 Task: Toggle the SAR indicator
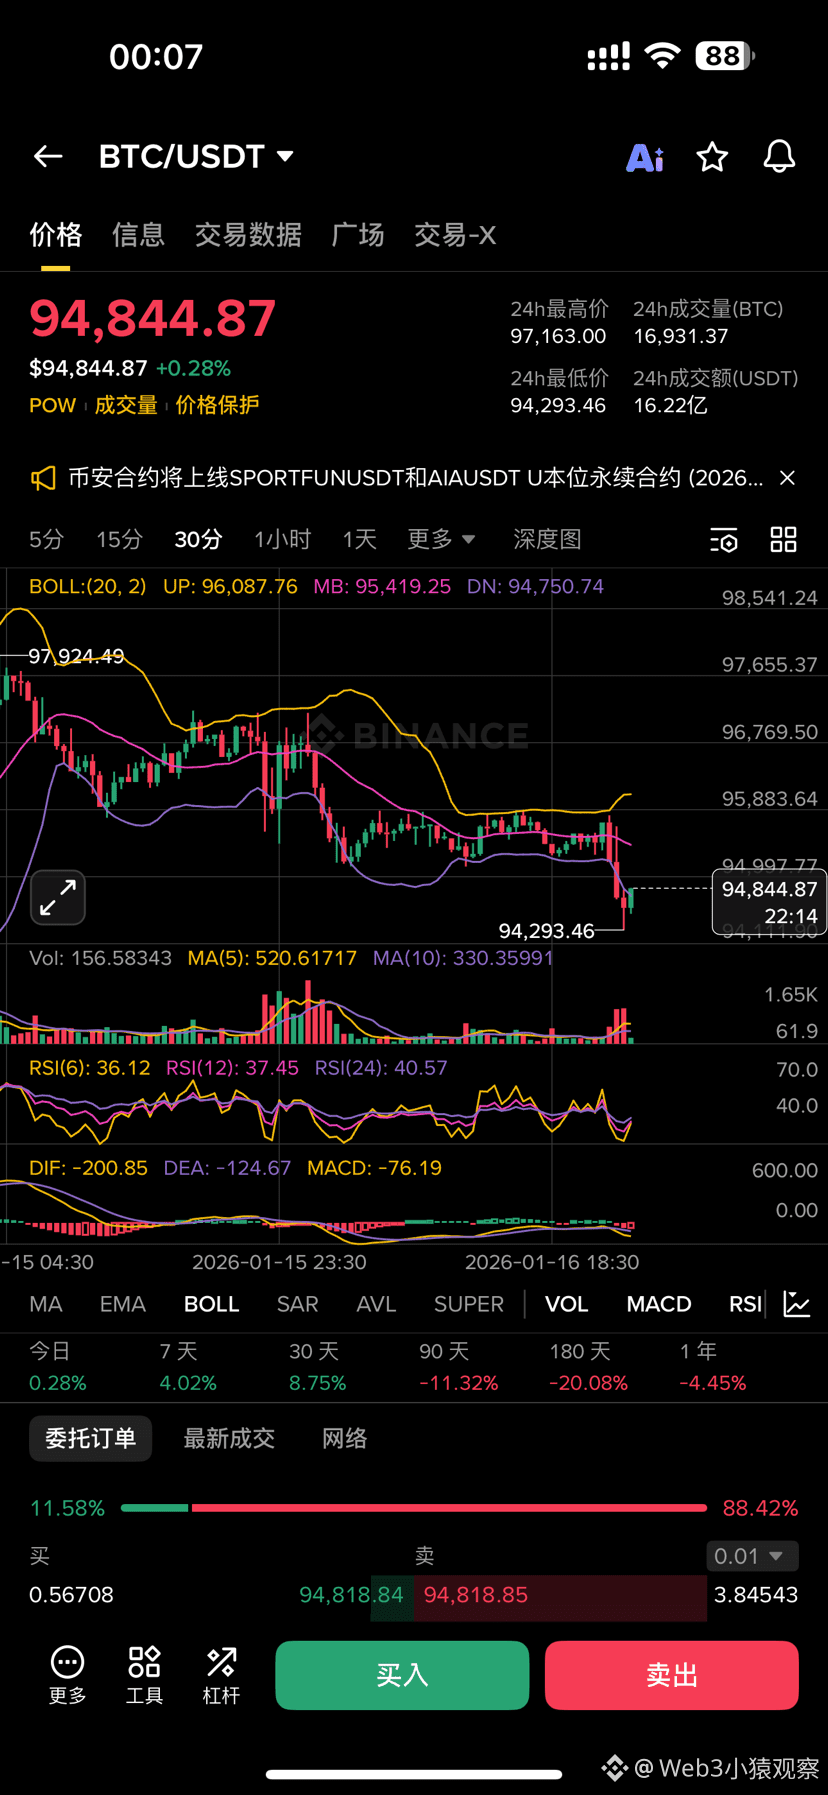297,1304
